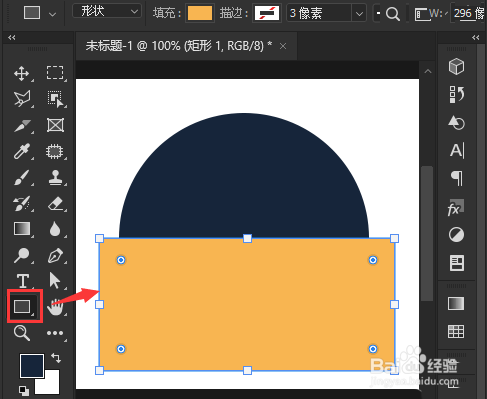Click the W width input field

coord(468,13)
